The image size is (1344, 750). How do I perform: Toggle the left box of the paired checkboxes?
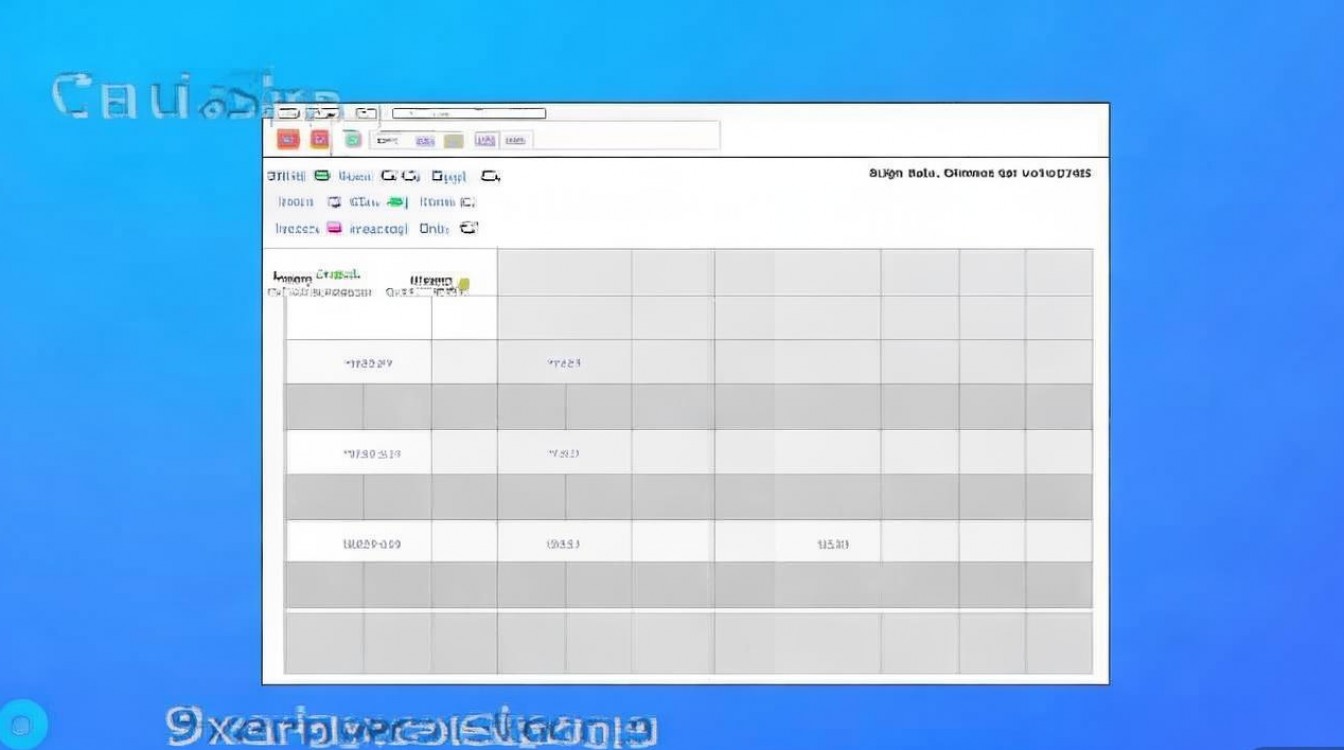pos(389,176)
